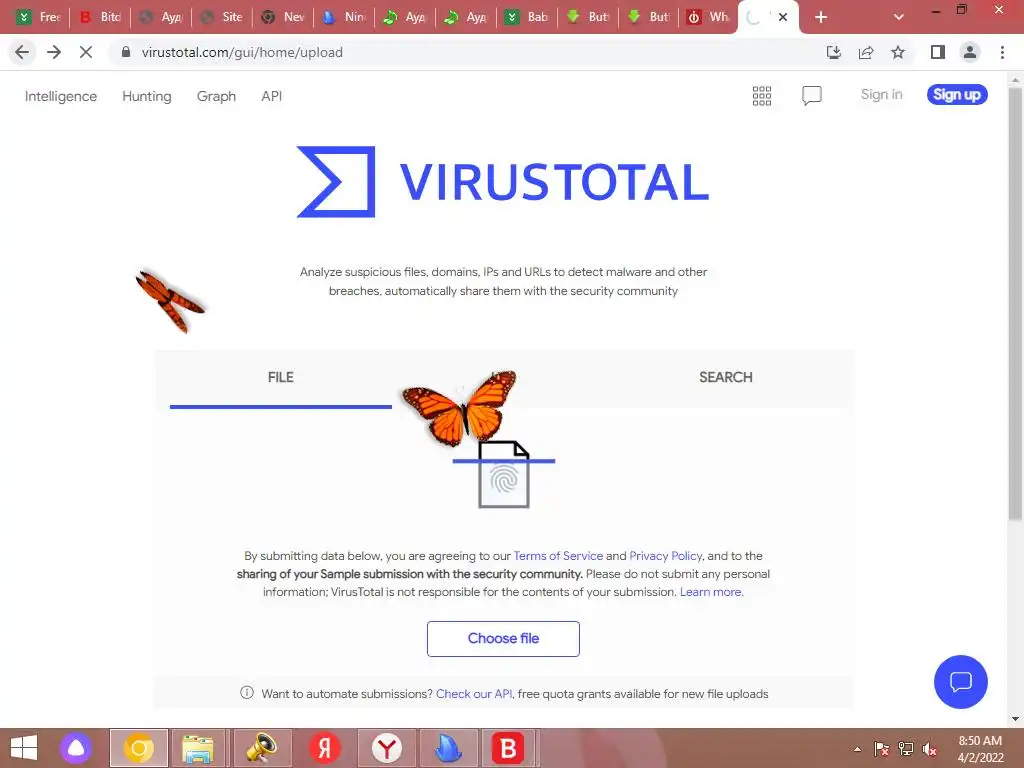The width and height of the screenshot is (1024, 768).
Task: Open the API menu item
Action: [272, 96]
